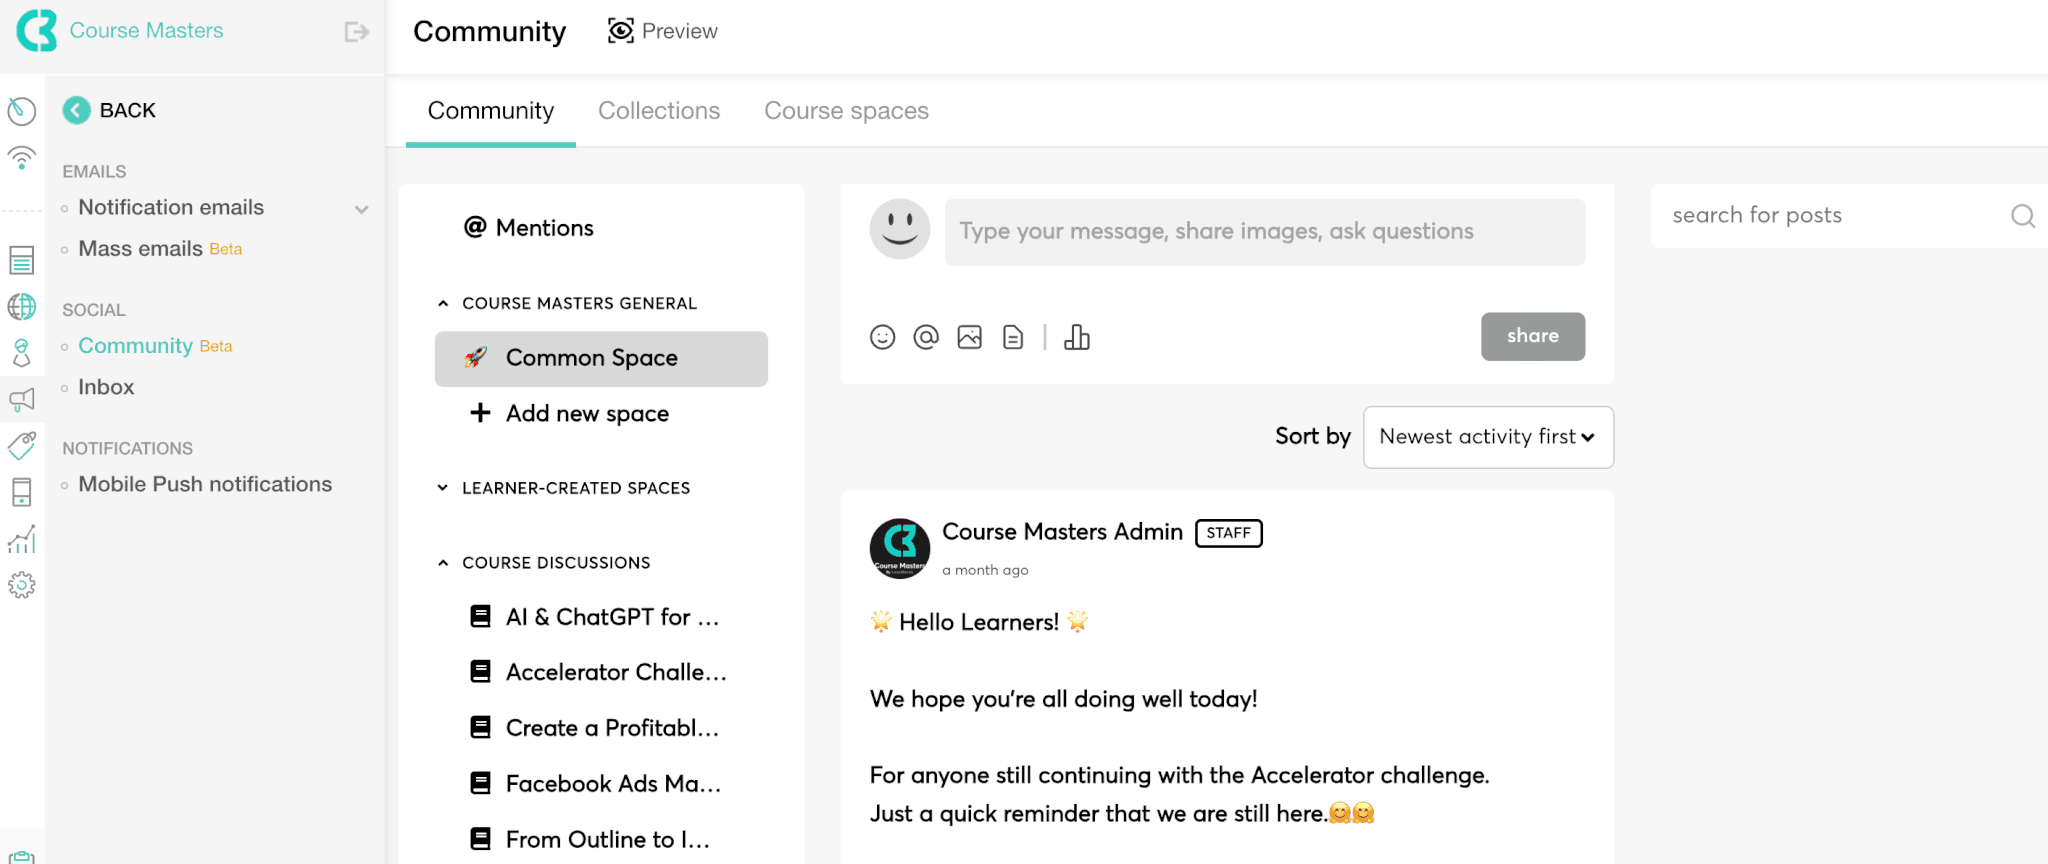Collapse the COURSE MASTERS GENERAL section

pyautogui.click(x=443, y=303)
